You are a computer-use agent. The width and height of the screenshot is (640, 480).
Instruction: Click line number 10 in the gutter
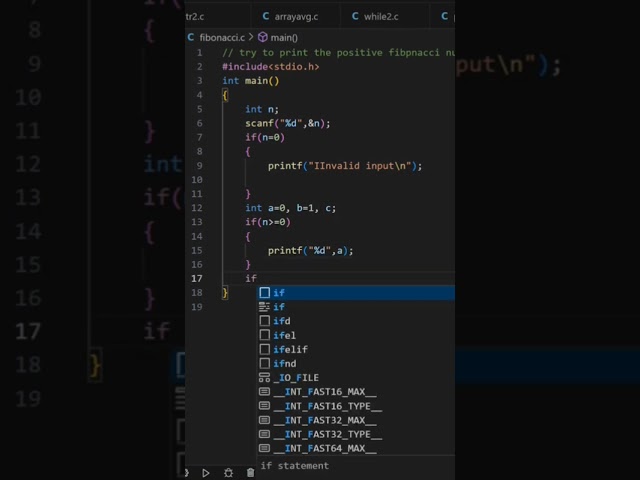pyautogui.click(x=197, y=180)
